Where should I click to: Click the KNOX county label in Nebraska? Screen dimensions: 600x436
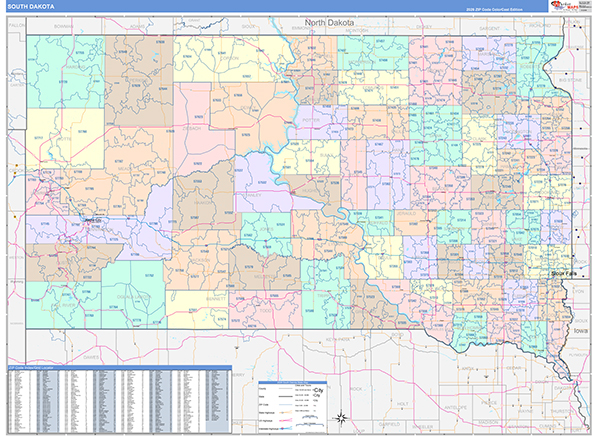point(468,368)
